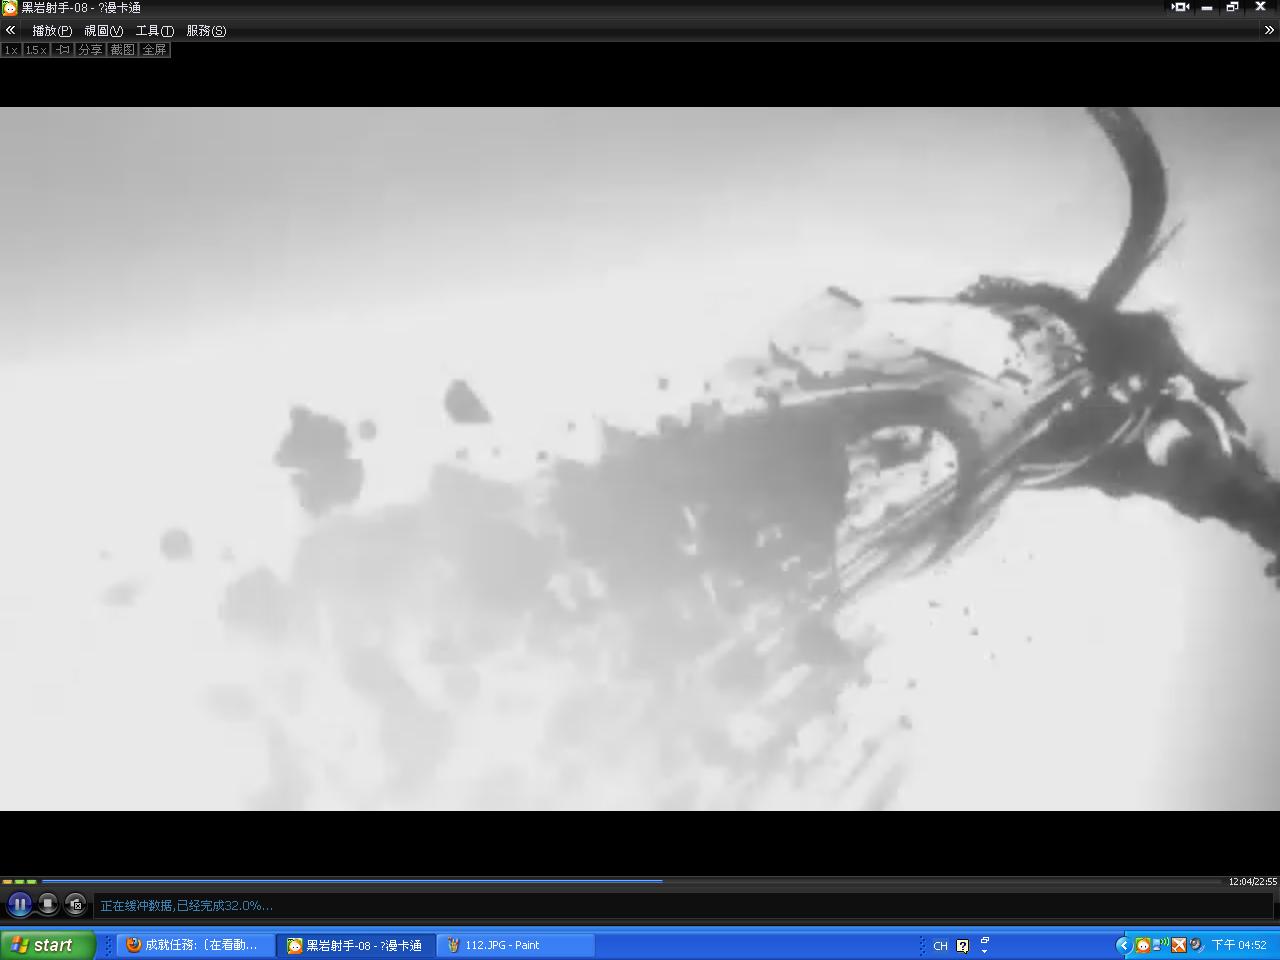
Task: Click the close-file icon beside the stop button
Action: (x=76, y=904)
